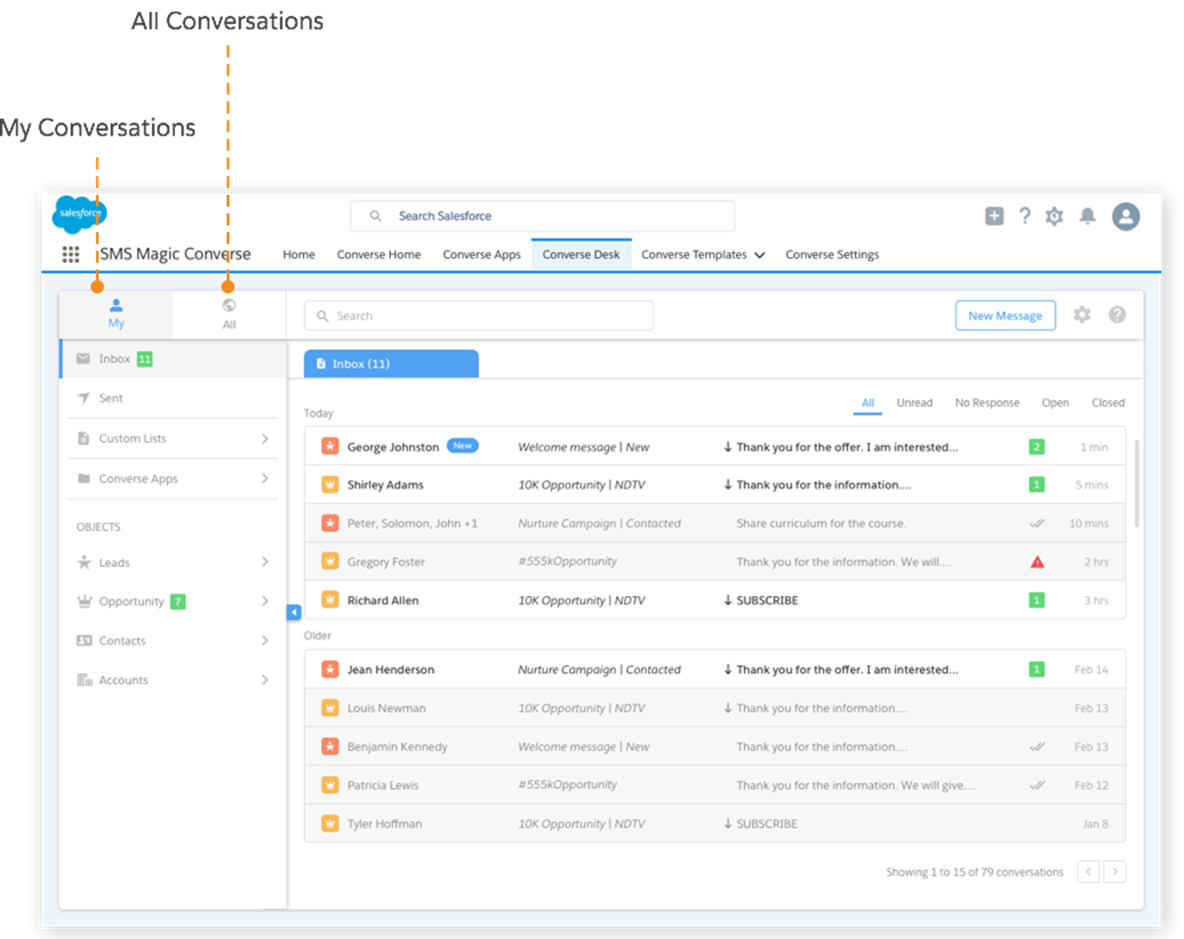
Task: Open Salesforce help question mark
Action: (1025, 216)
